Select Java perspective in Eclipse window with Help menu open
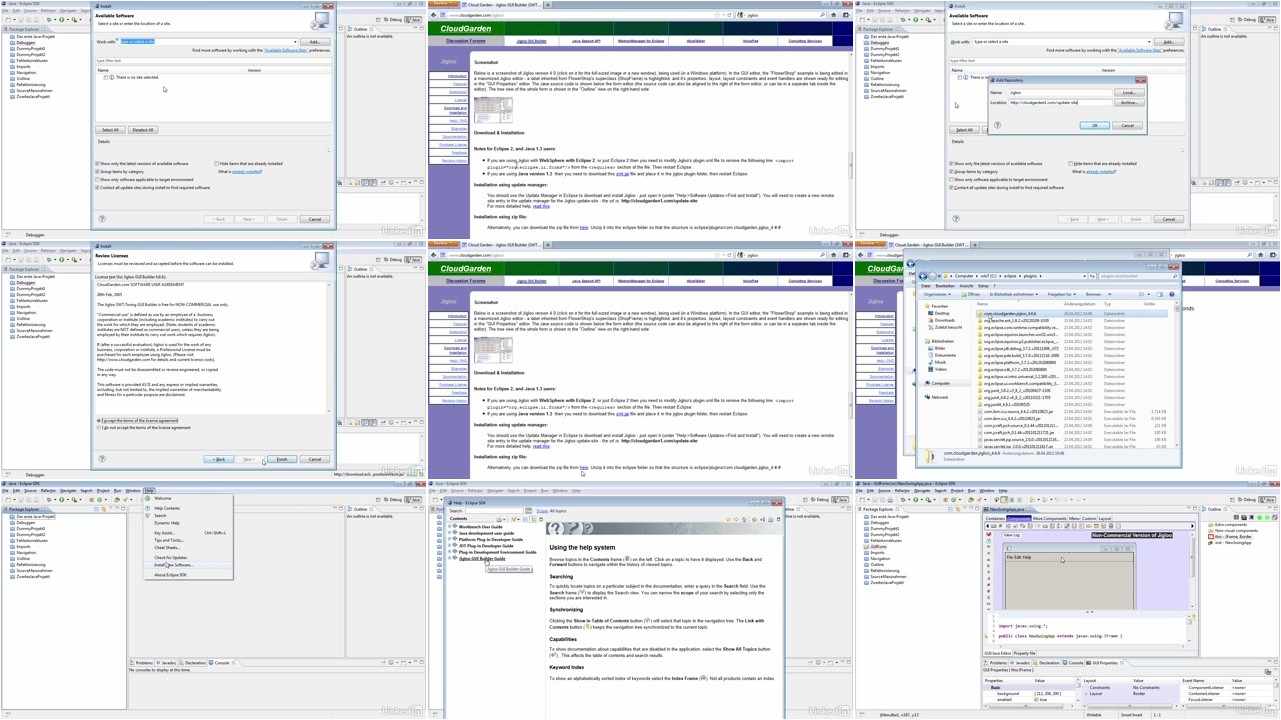 click(413, 500)
